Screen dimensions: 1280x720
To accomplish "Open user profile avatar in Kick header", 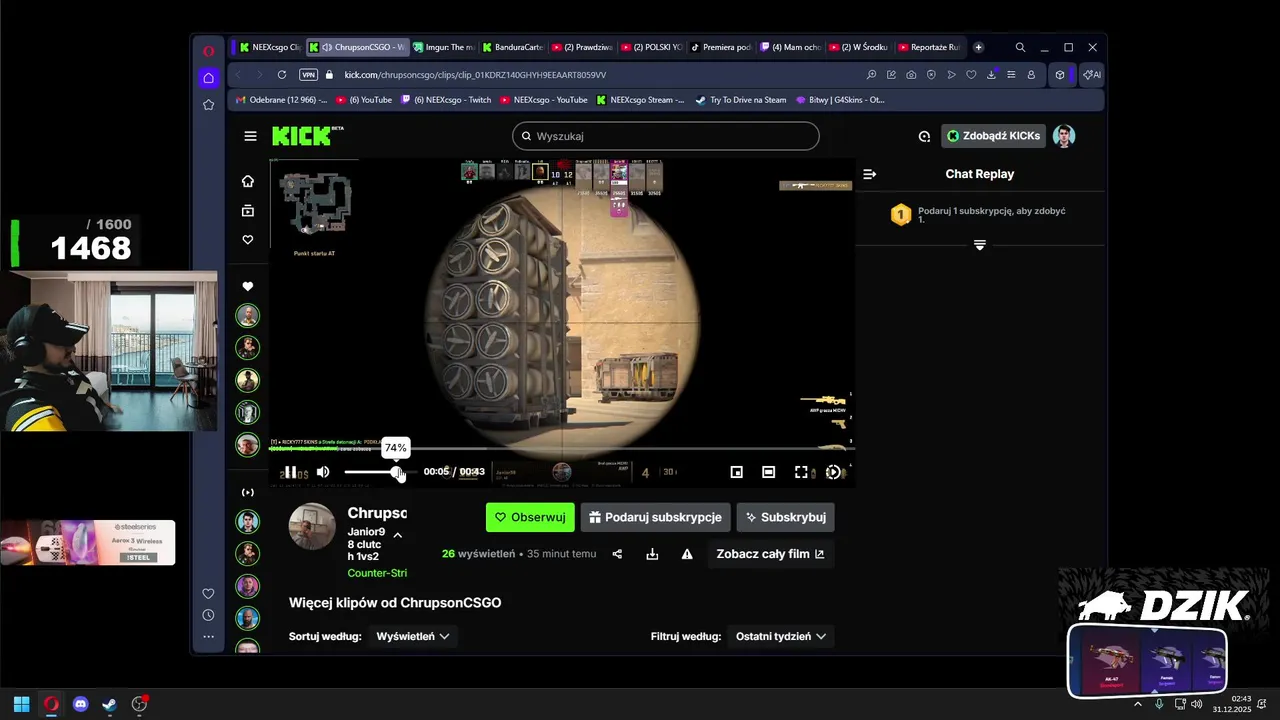I will pos(1064,136).
